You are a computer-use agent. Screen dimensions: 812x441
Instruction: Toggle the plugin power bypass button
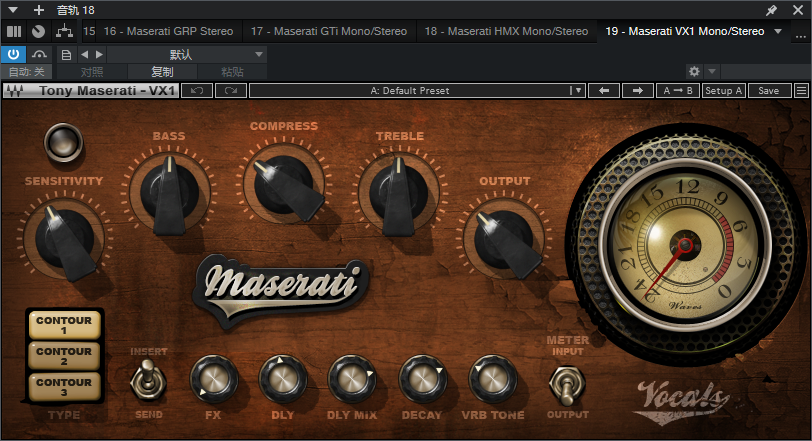pos(13,54)
